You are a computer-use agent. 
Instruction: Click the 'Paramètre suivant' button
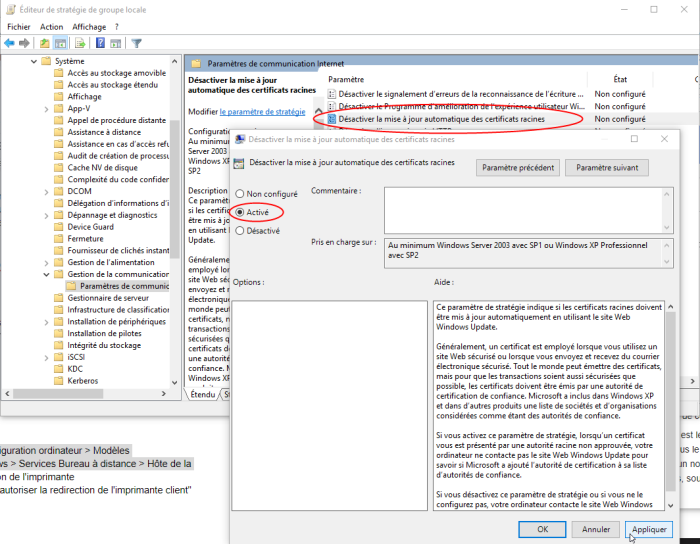(x=607, y=168)
